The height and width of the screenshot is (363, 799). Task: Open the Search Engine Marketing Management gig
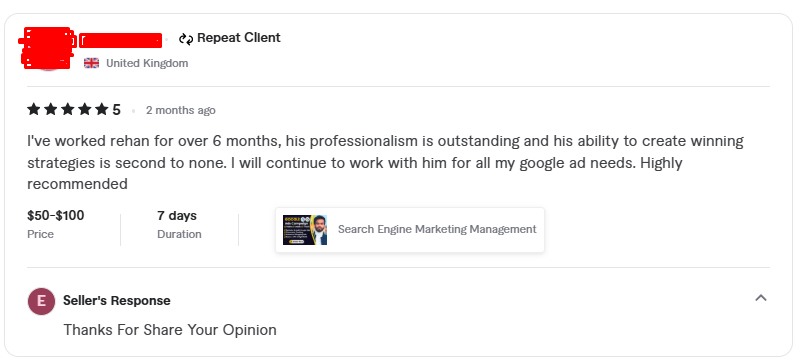click(x=410, y=229)
